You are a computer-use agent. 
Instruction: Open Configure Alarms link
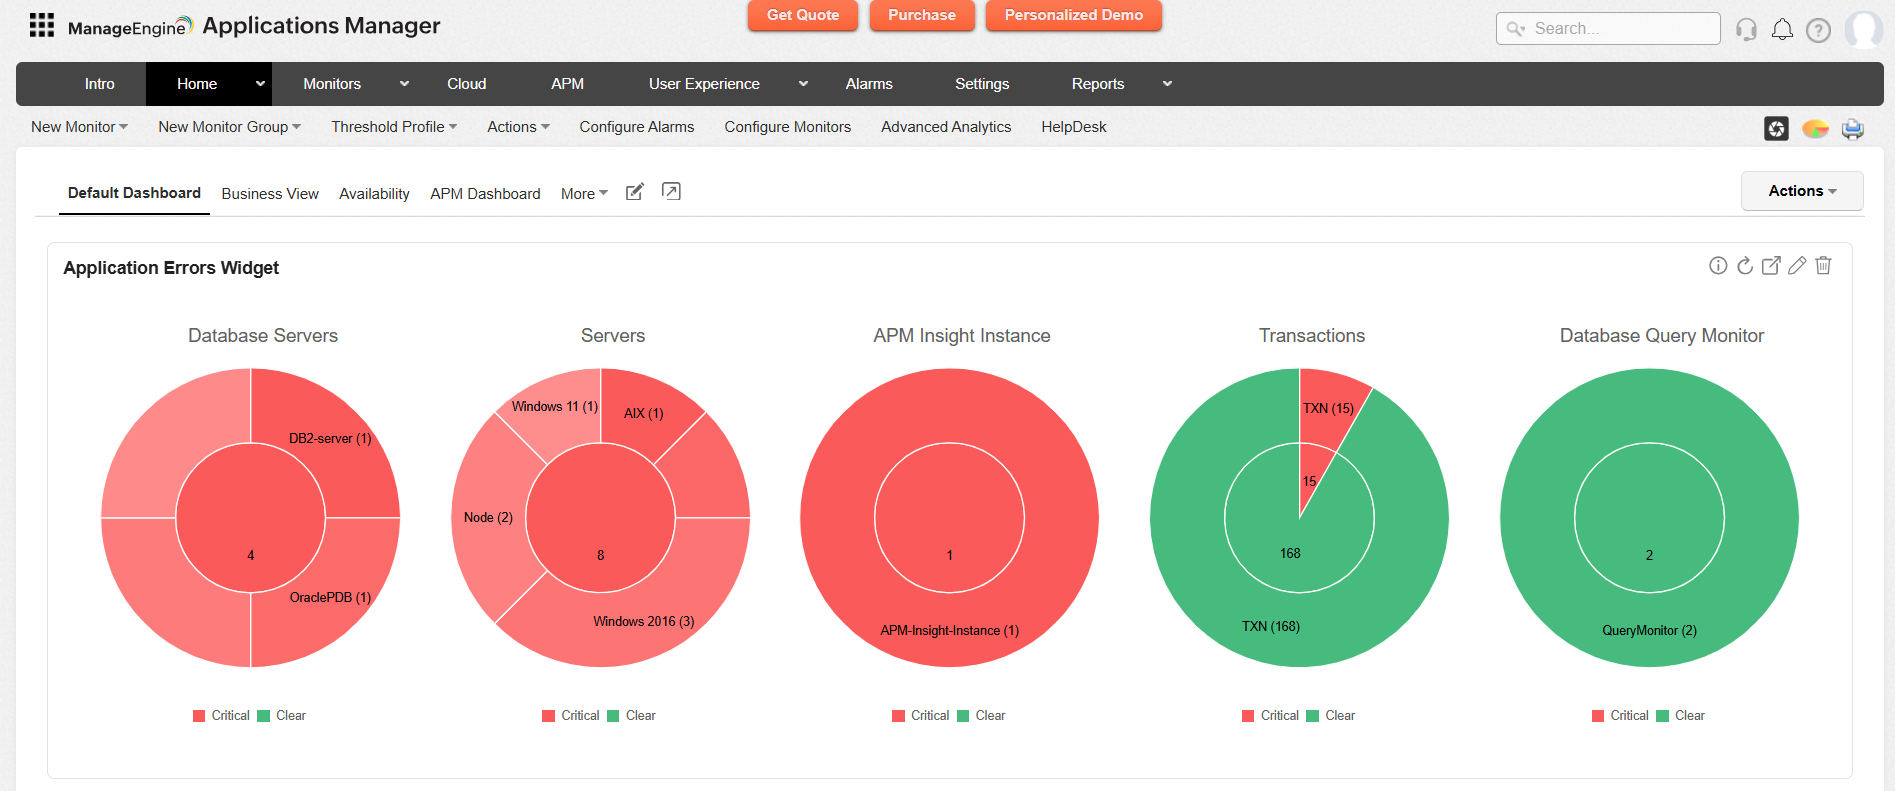pyautogui.click(x=637, y=127)
